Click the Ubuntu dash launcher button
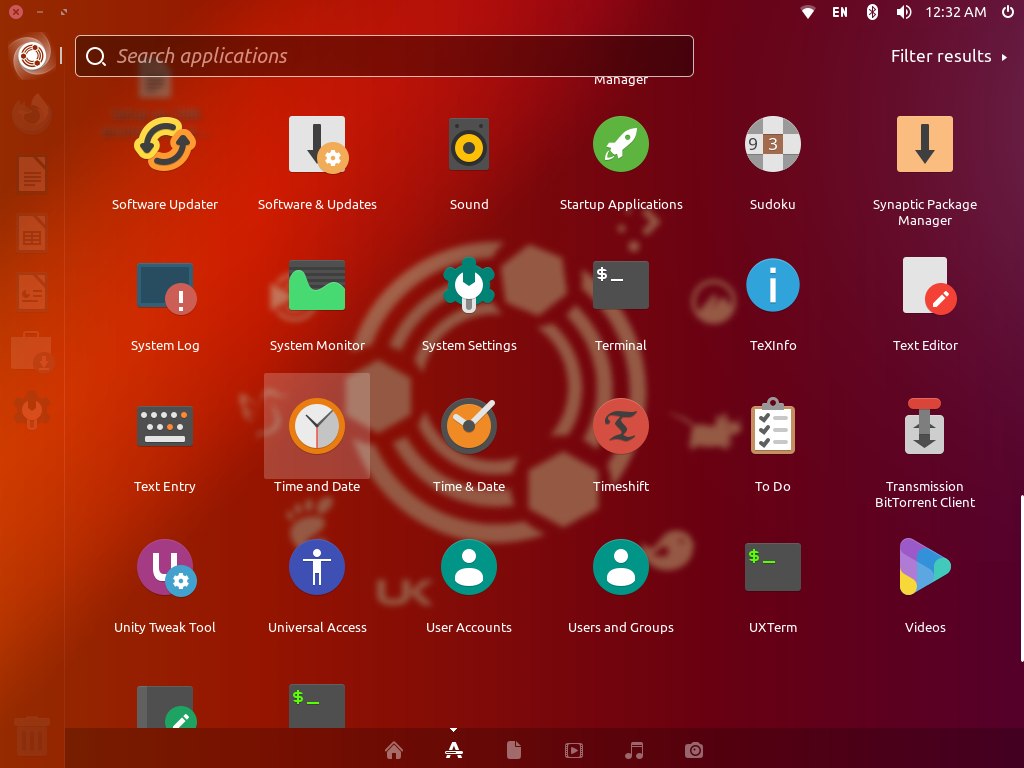The width and height of the screenshot is (1024, 768). point(32,56)
